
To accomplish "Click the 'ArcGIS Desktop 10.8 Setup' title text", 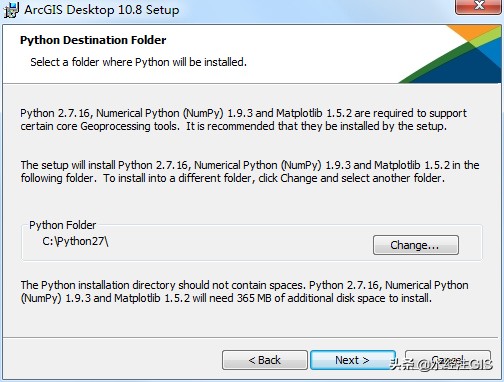I will pyautogui.click(x=102, y=10).
